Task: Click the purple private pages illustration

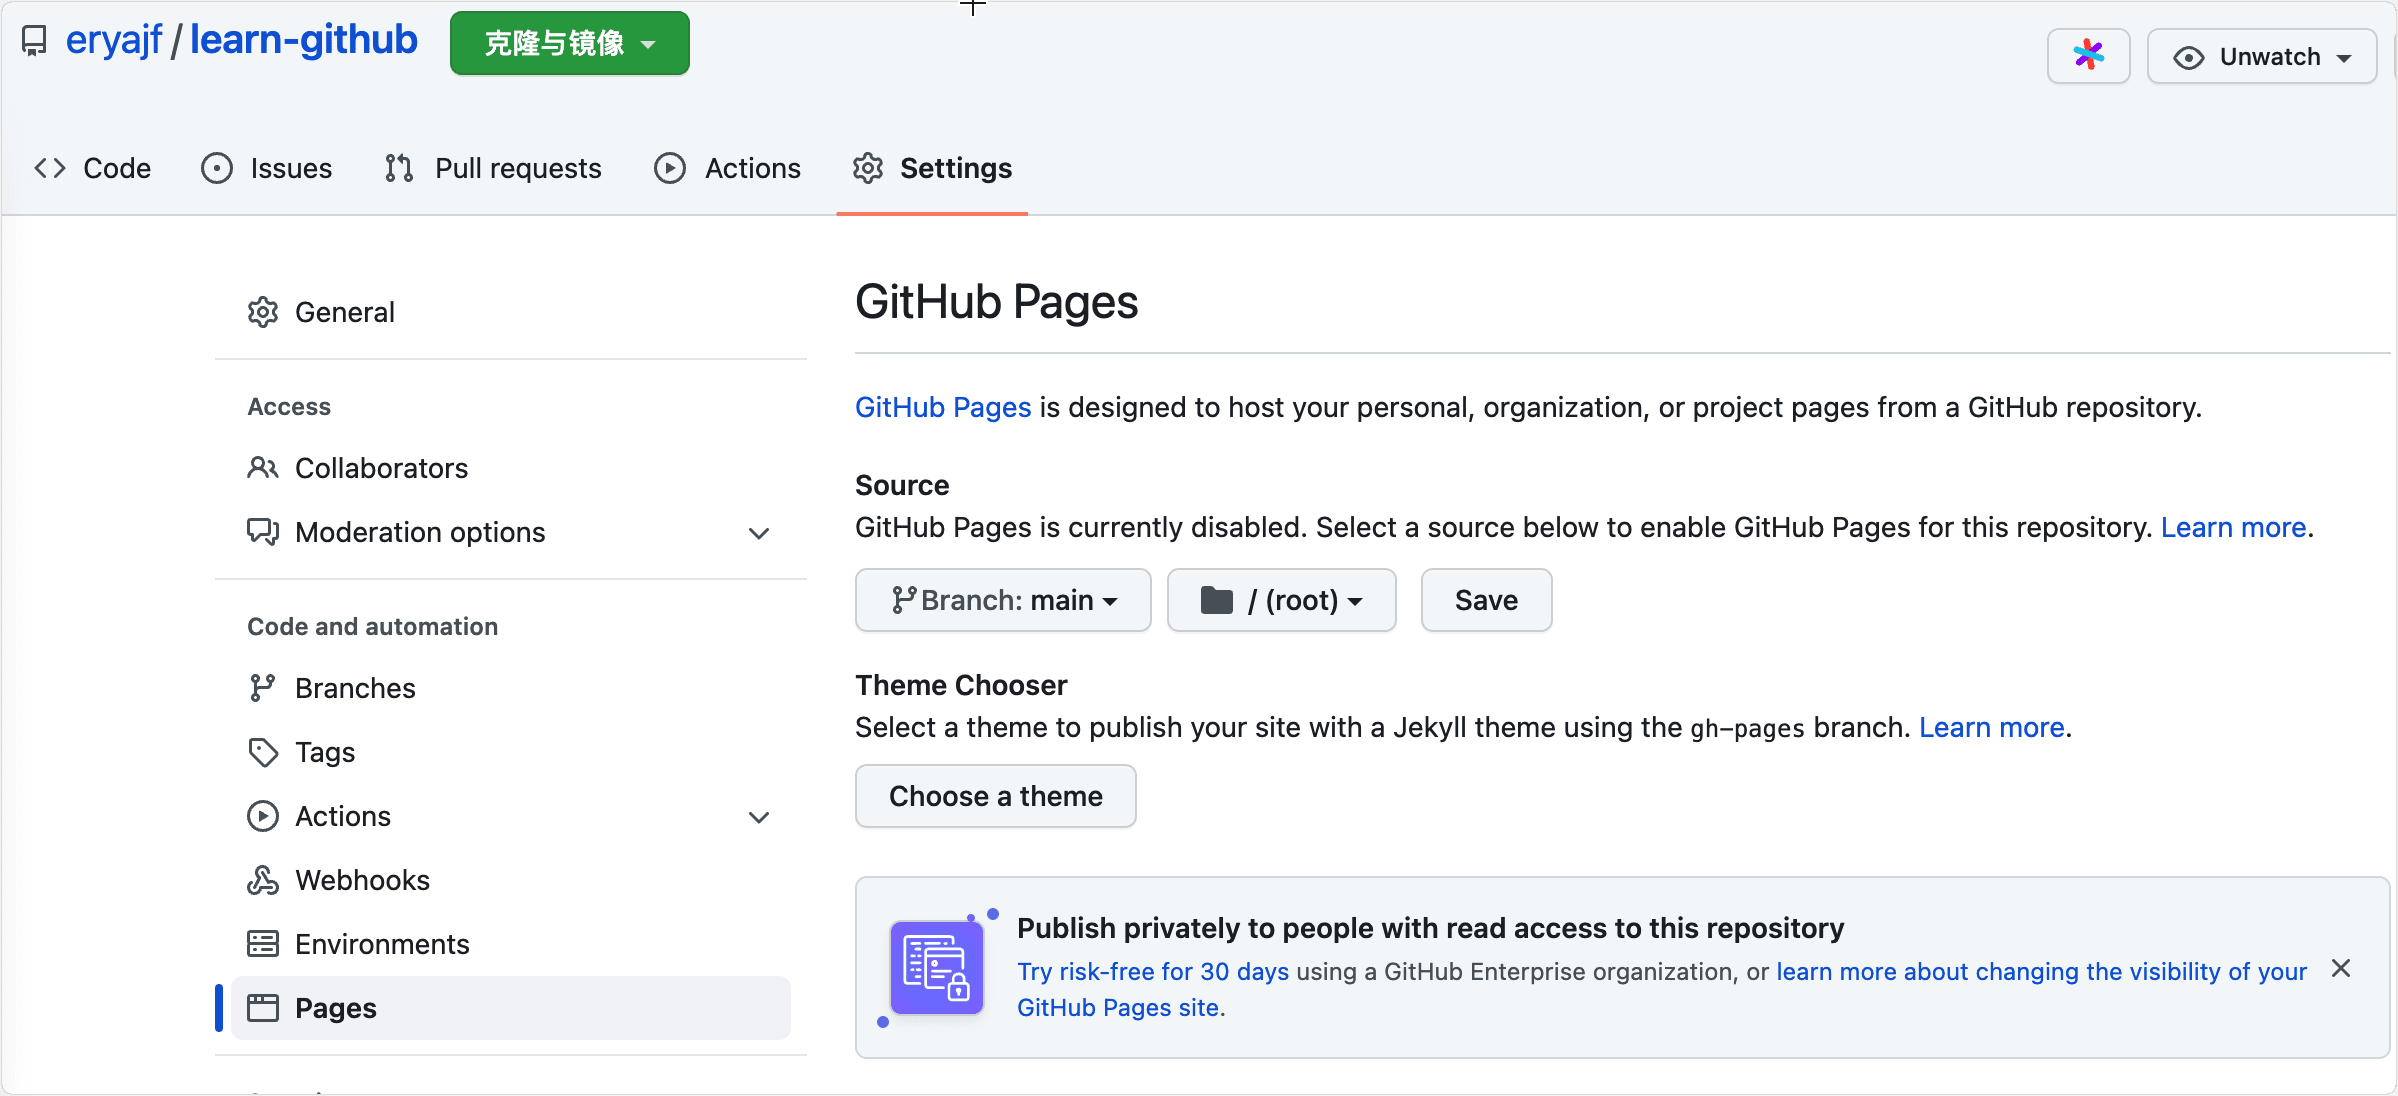Action: point(937,968)
